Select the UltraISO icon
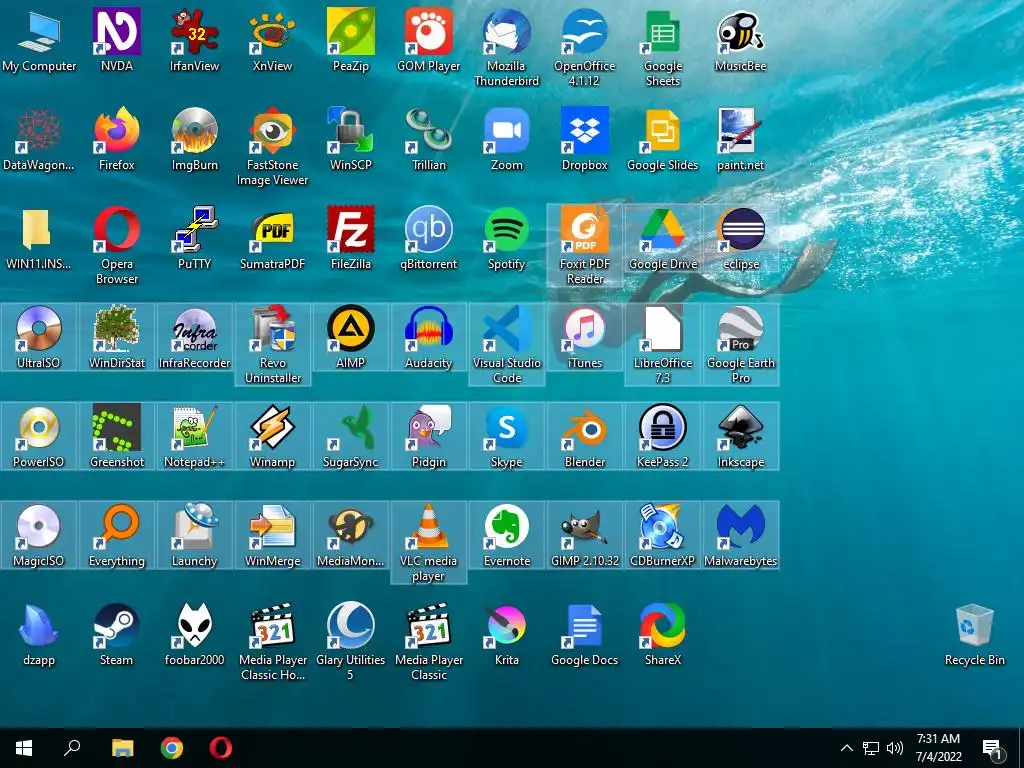The image size is (1024, 768). pyautogui.click(x=39, y=338)
